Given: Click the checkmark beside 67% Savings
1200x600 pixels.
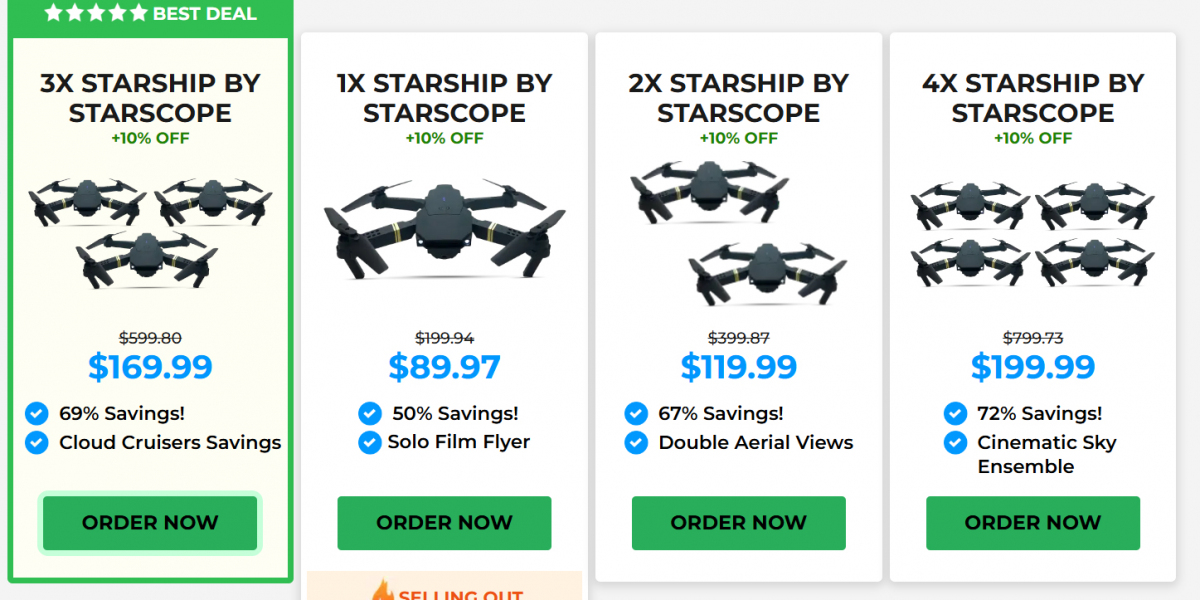Looking at the screenshot, I should click(x=636, y=413).
